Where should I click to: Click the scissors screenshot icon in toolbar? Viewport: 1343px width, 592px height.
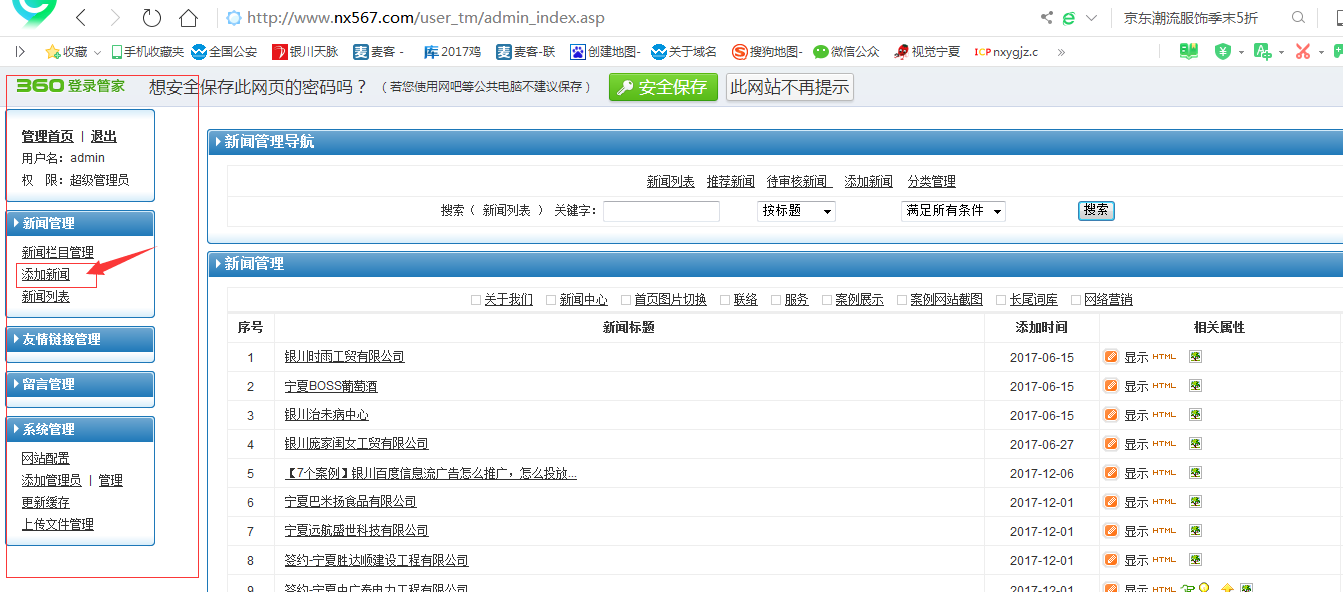1302,52
